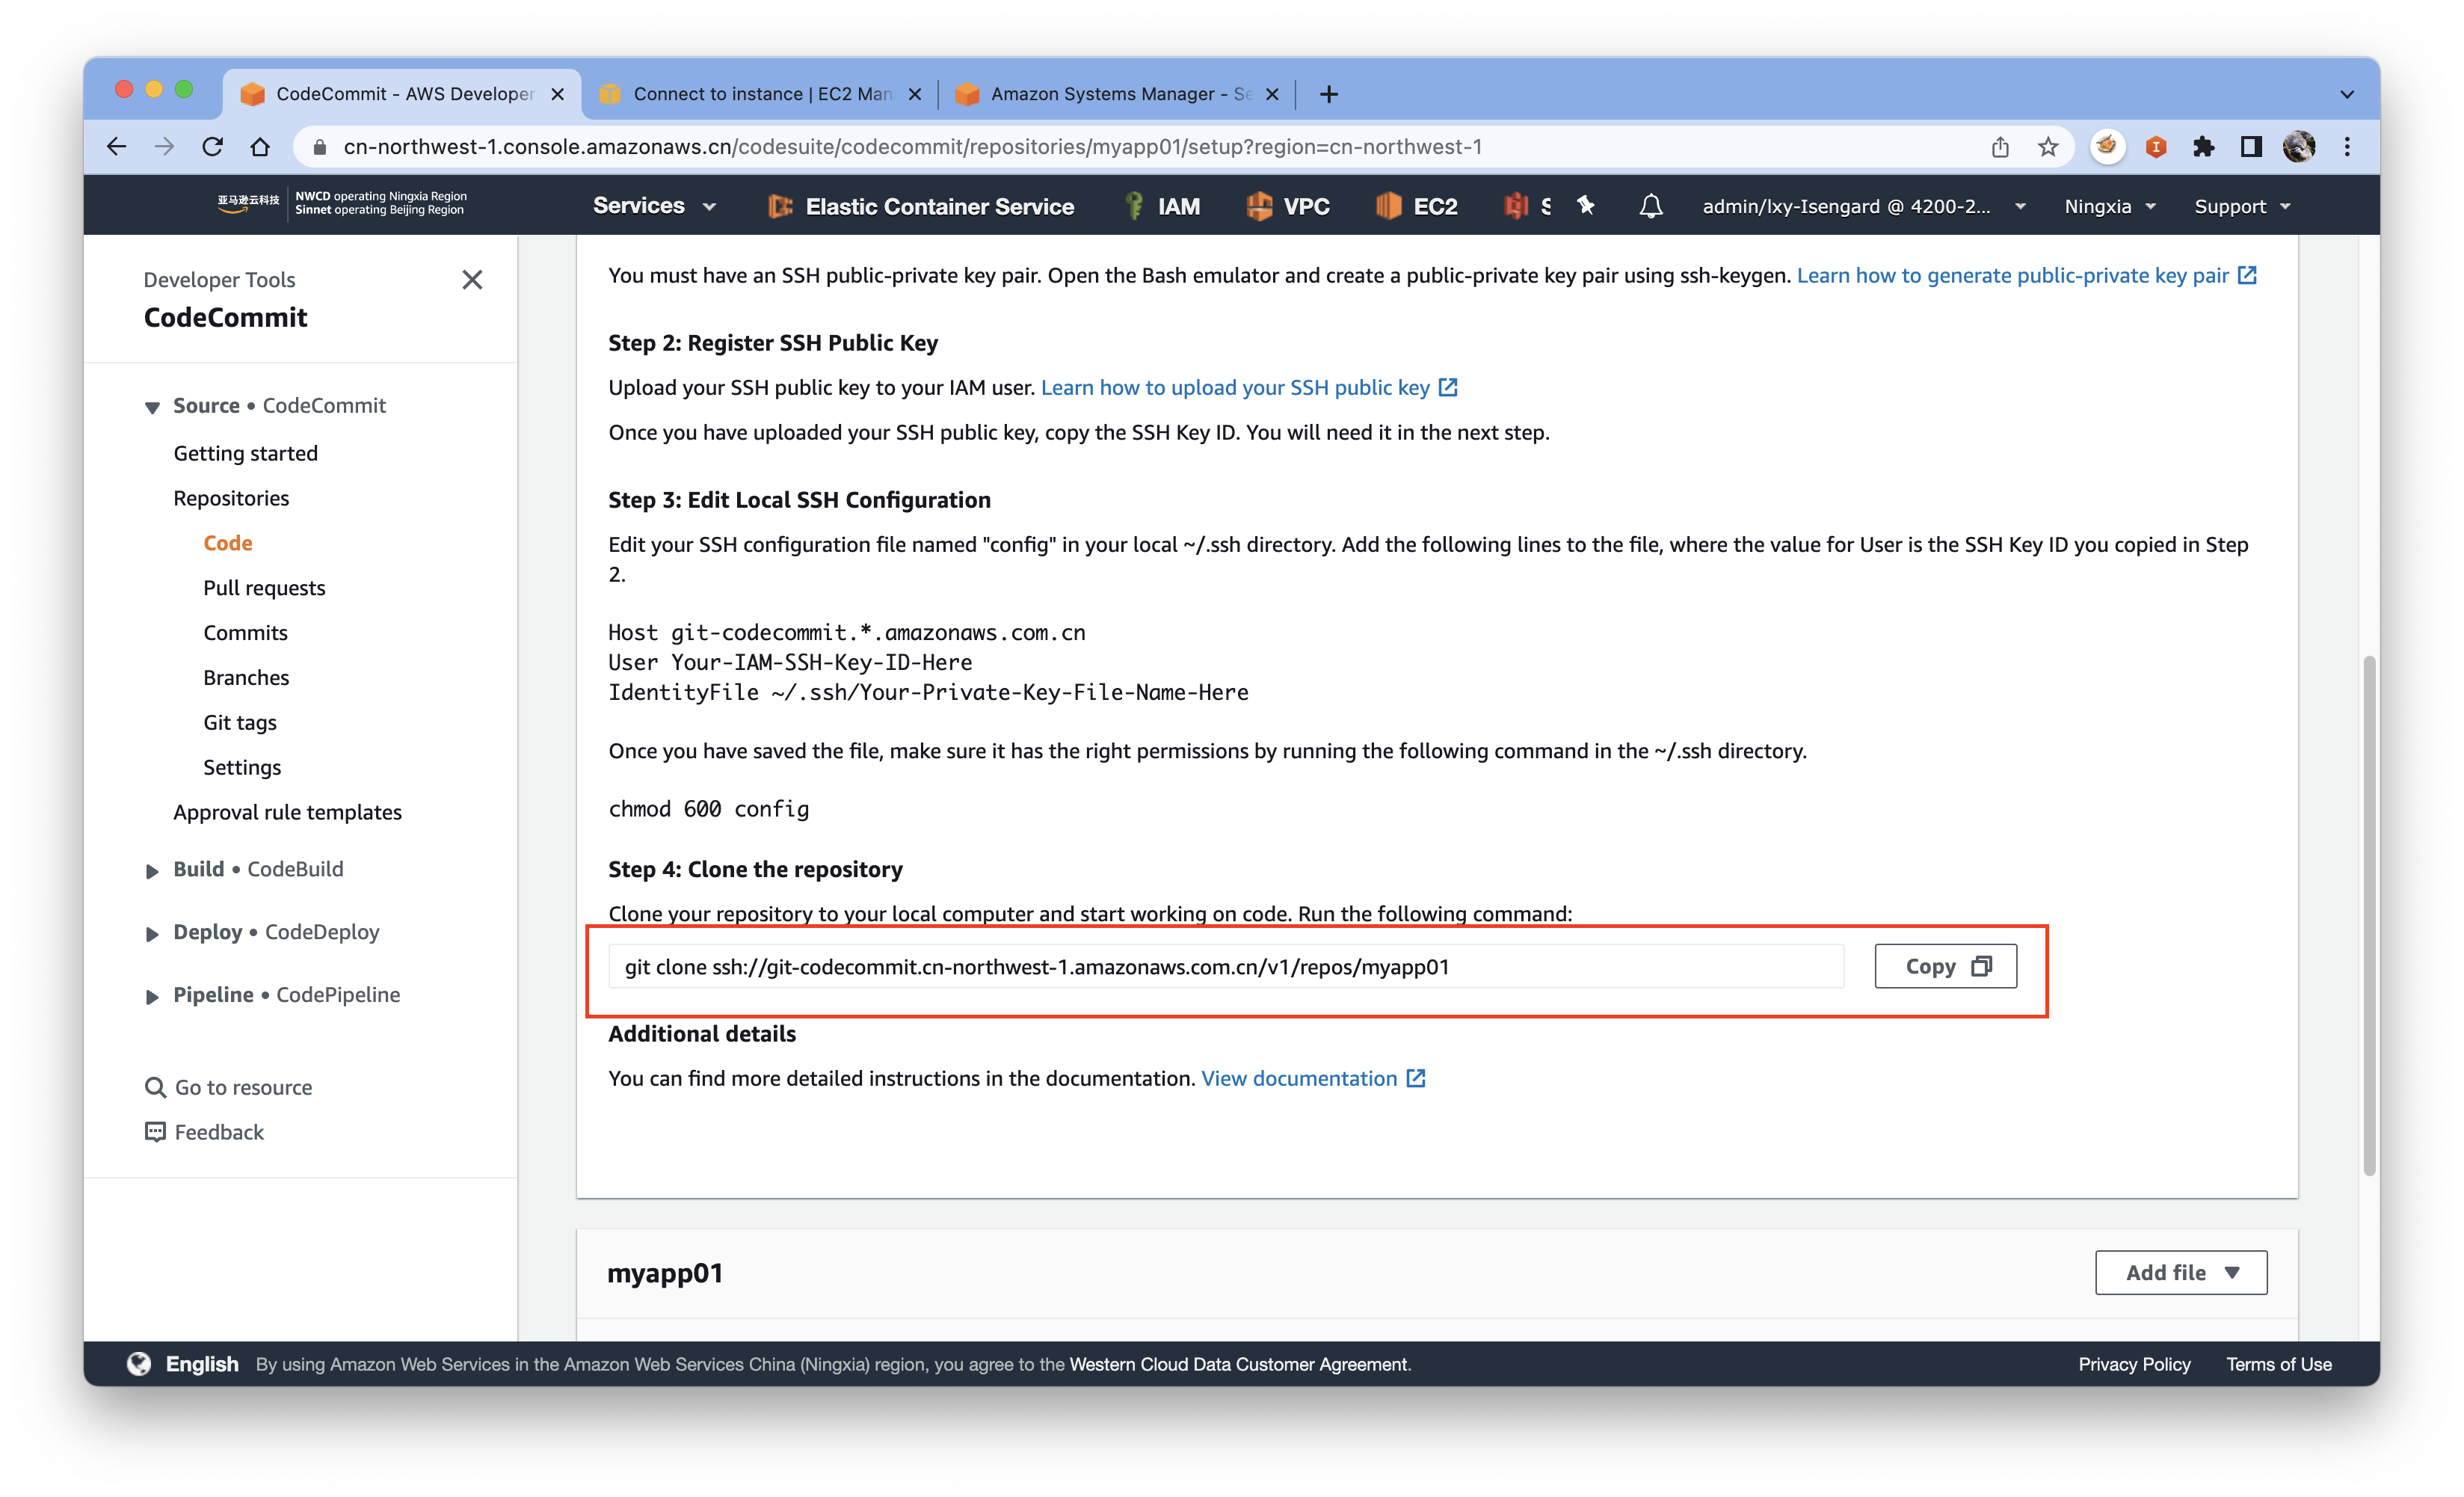Bookmark the page with the star icon
The image size is (2464, 1497).
2048,147
